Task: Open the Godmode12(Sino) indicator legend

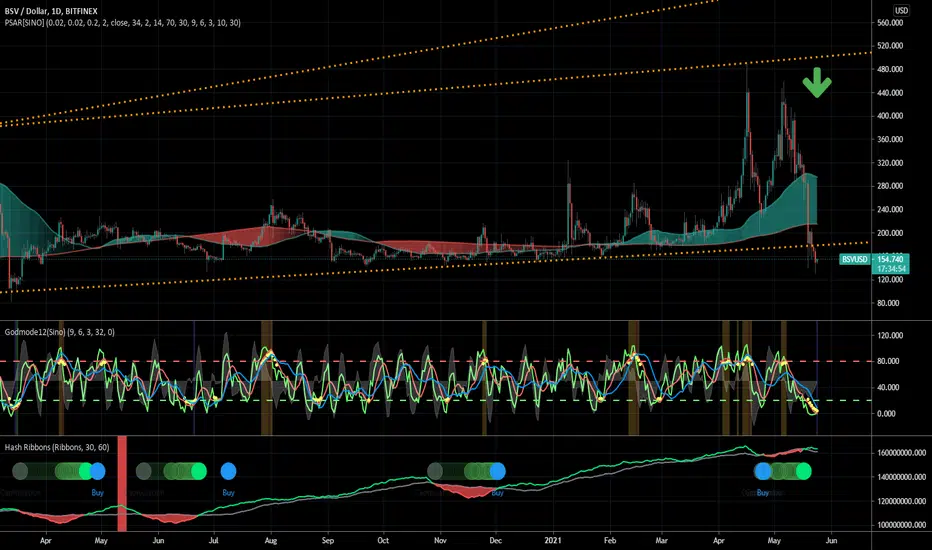Action: 59,332
